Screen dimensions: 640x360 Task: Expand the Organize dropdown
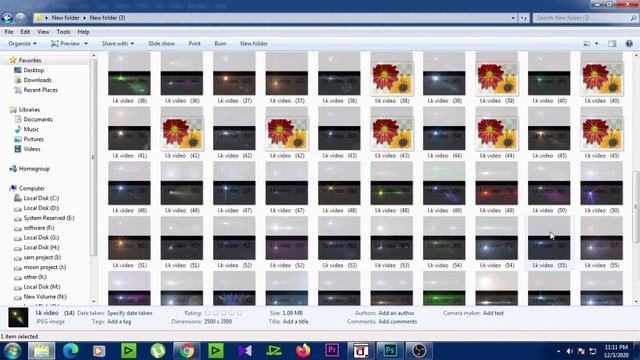tap(22, 43)
